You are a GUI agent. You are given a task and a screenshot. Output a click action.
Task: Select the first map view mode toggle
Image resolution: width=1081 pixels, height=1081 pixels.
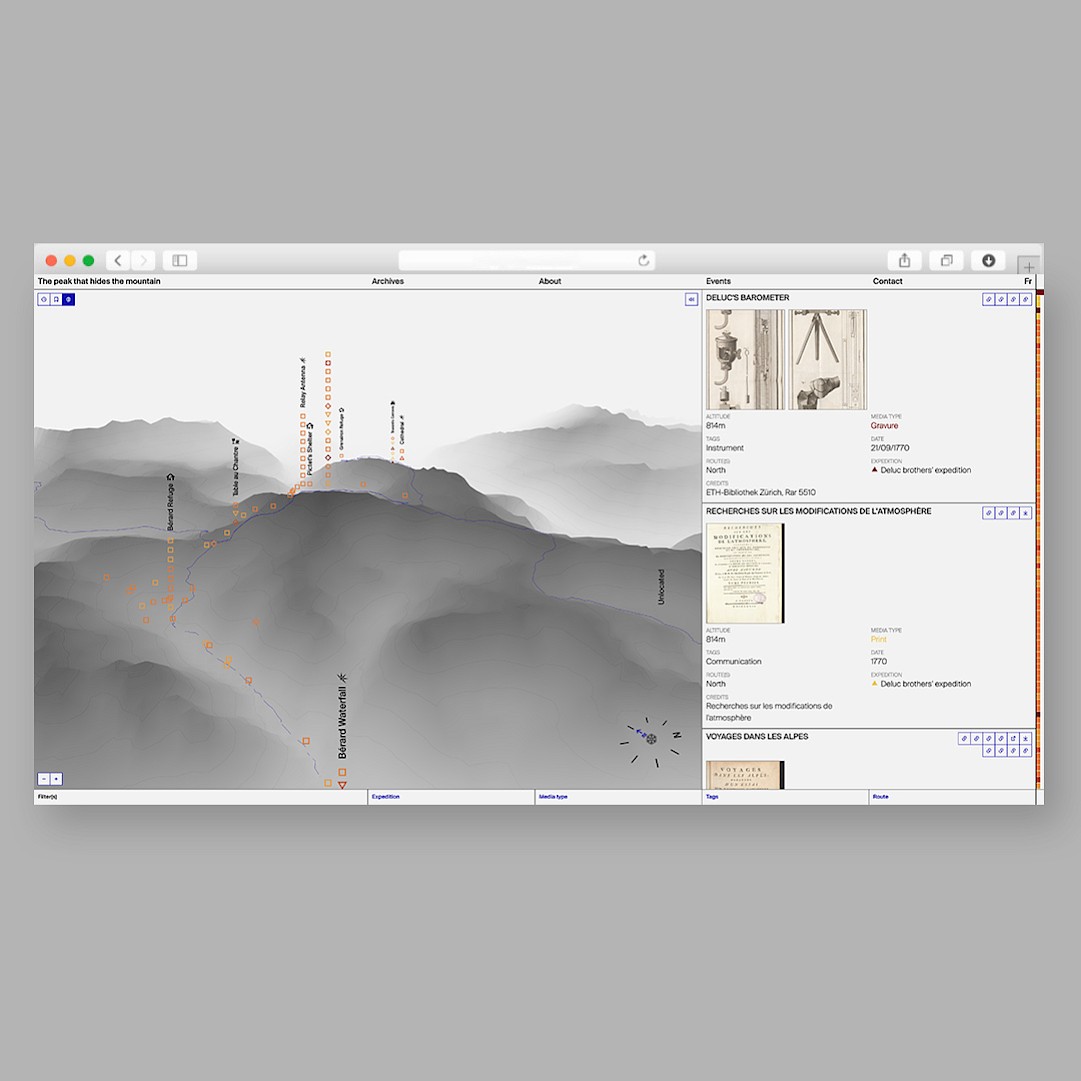pos(44,299)
